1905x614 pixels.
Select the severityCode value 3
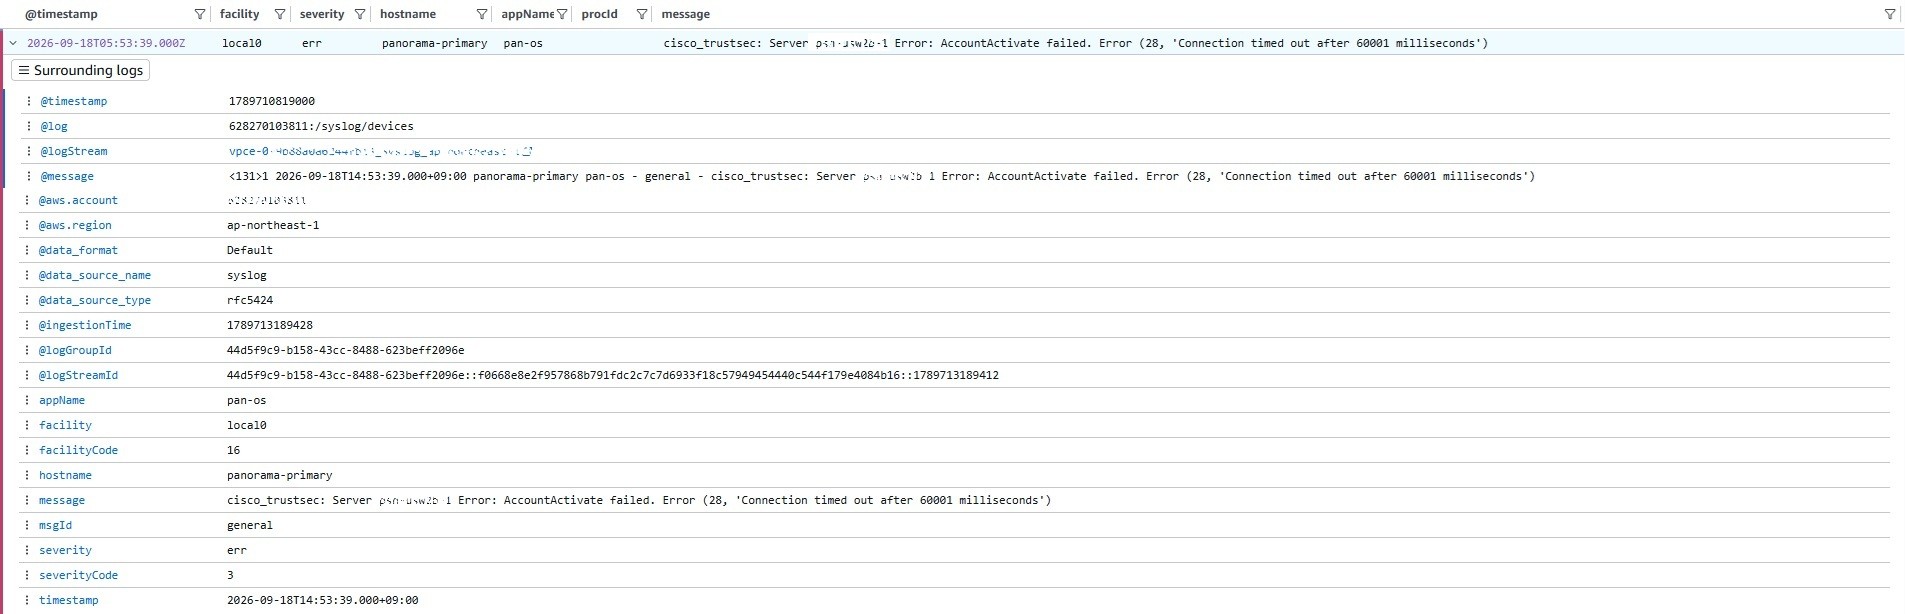(x=230, y=575)
